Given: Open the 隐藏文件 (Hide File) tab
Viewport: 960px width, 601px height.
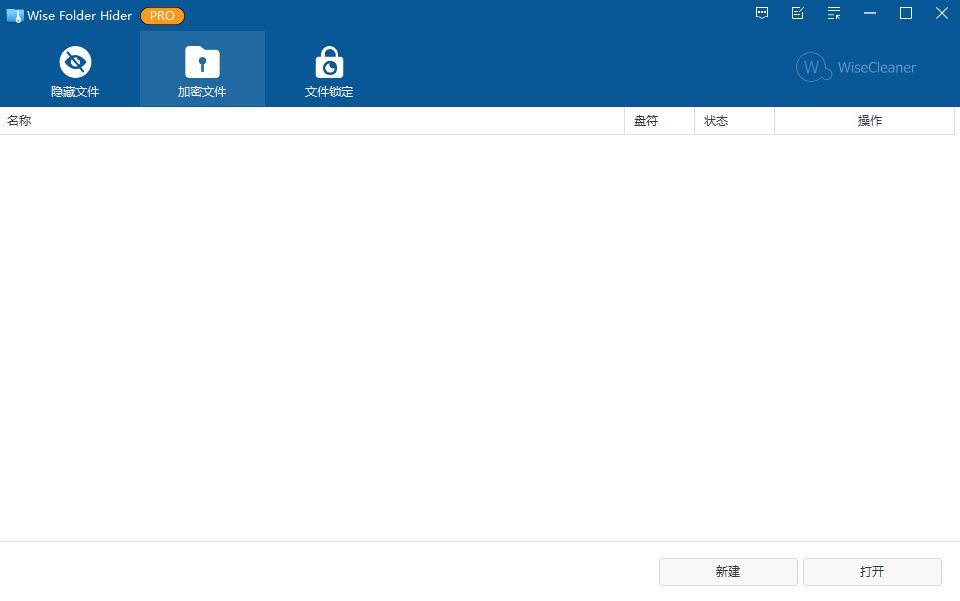Looking at the screenshot, I should click(75, 69).
